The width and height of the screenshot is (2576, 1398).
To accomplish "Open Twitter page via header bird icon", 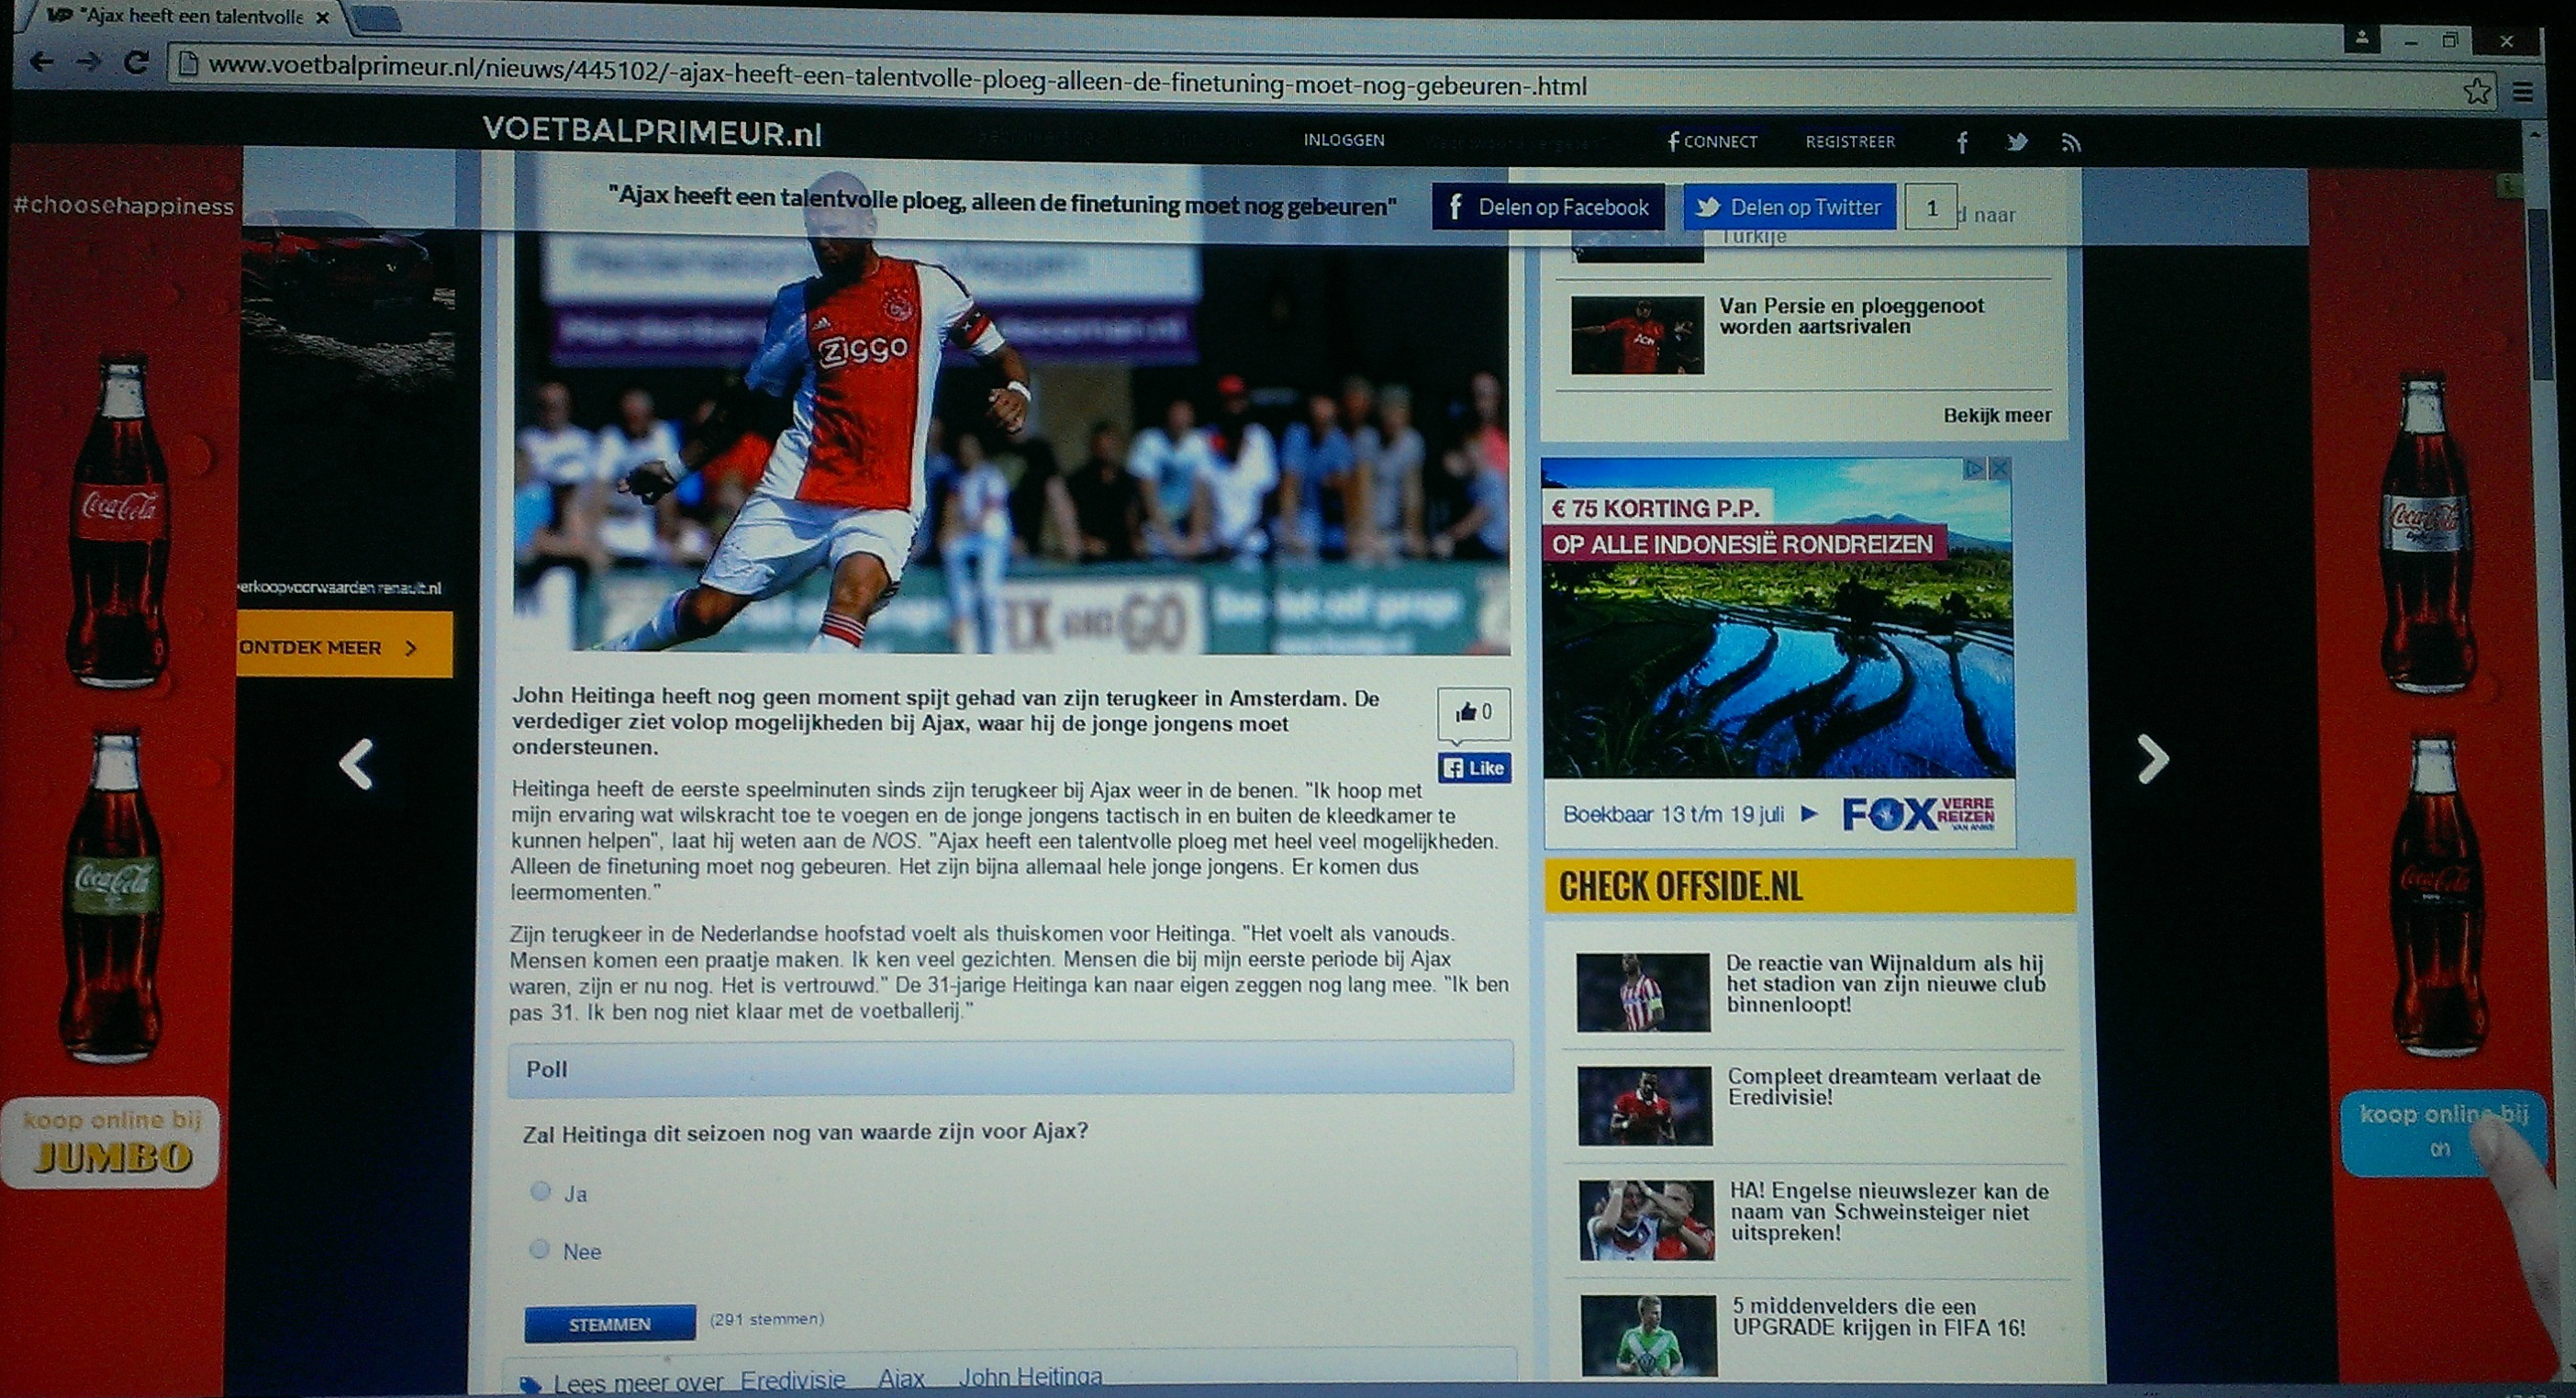I will (x=2016, y=143).
